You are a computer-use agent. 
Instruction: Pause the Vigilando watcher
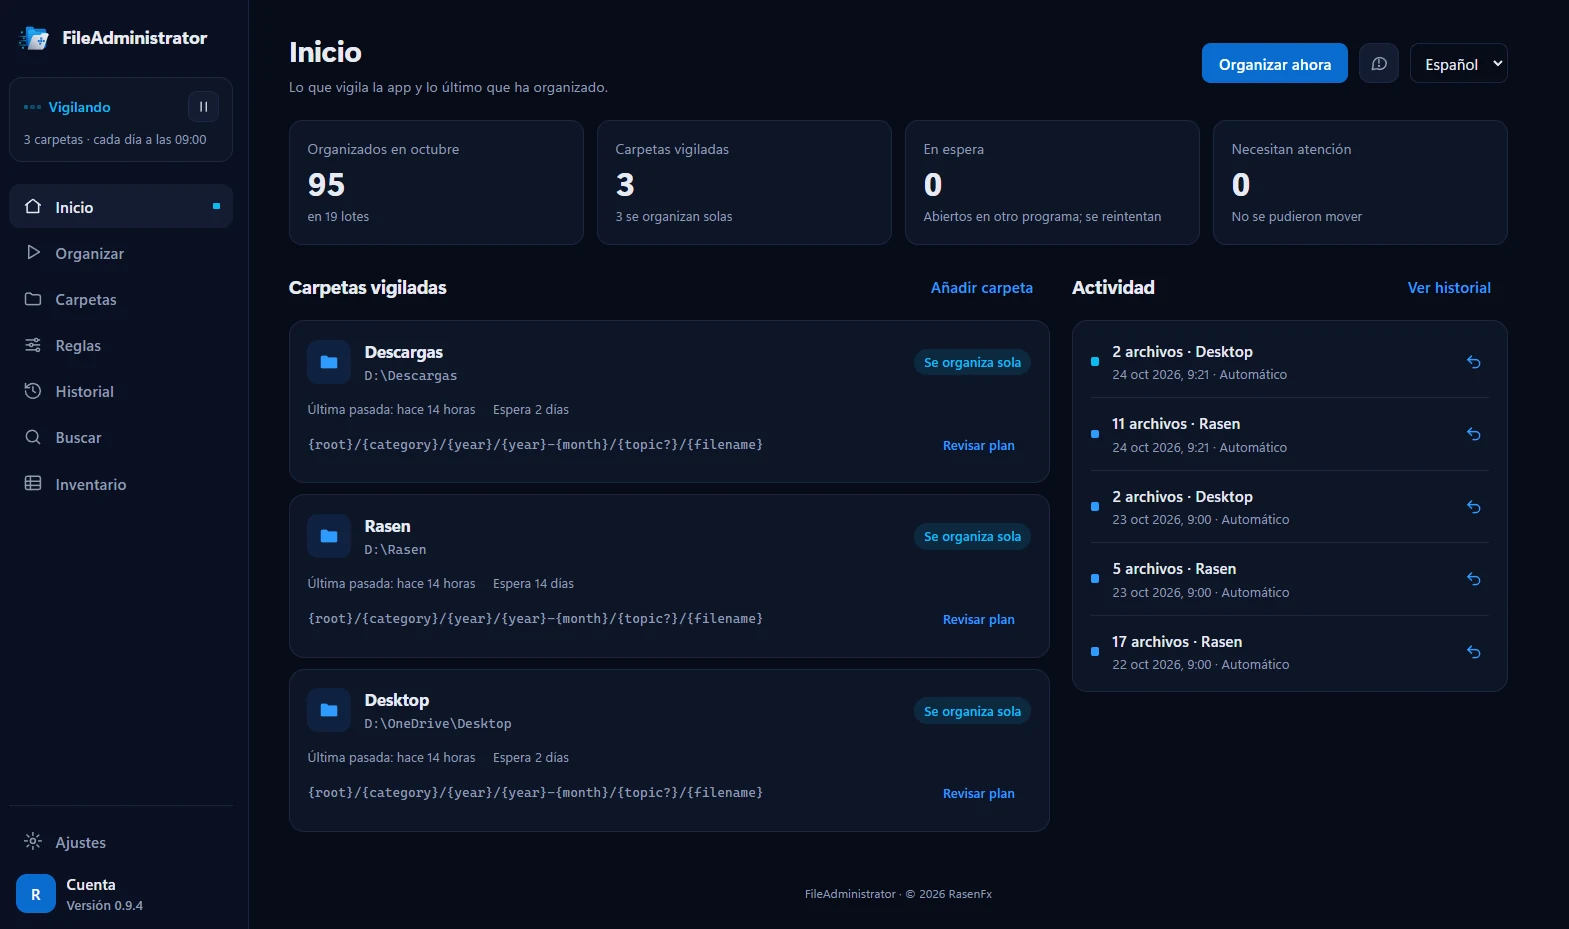pos(203,107)
